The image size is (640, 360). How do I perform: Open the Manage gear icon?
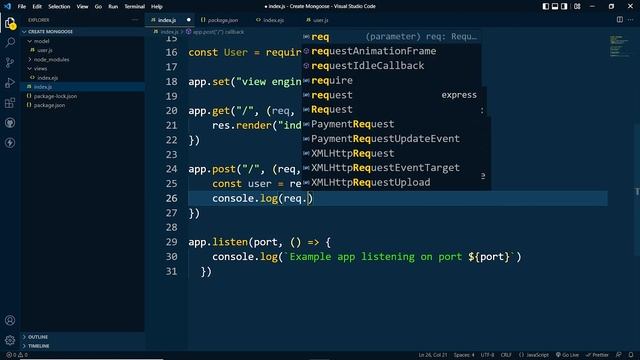[10, 340]
